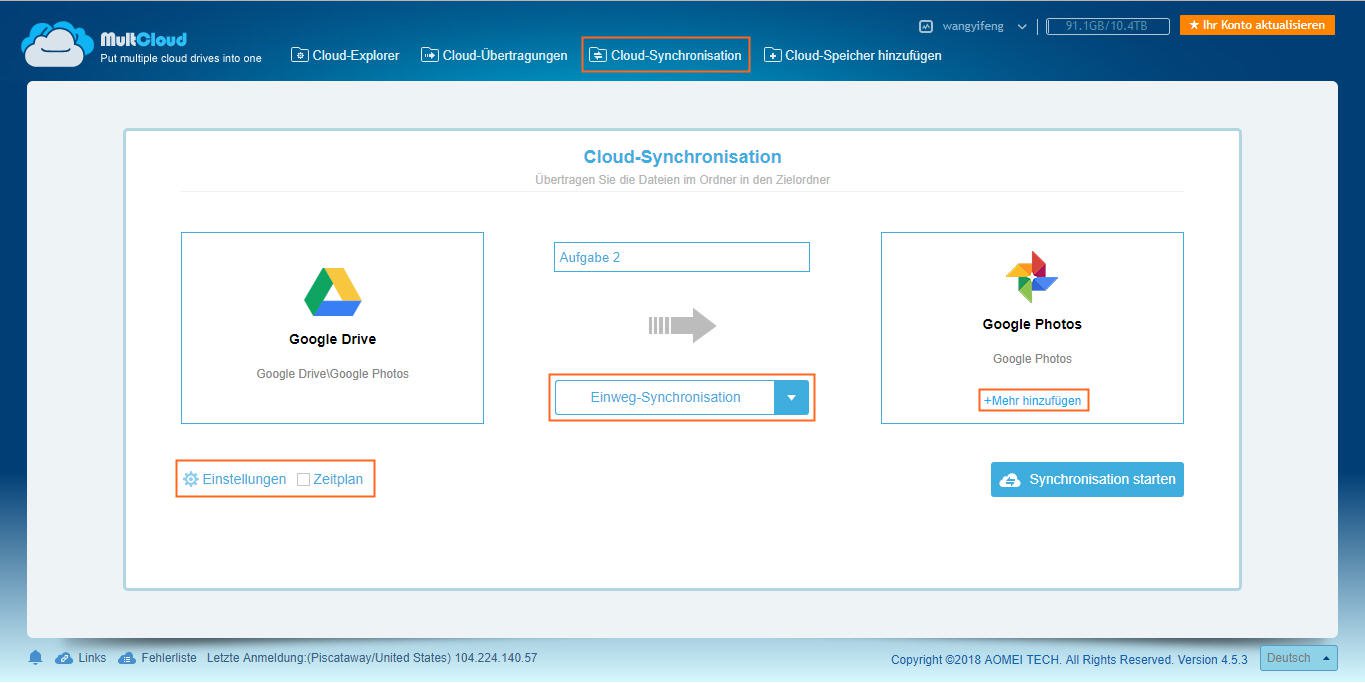Open the Links entry in footer
This screenshot has height=683, width=1365.
[x=92, y=658]
